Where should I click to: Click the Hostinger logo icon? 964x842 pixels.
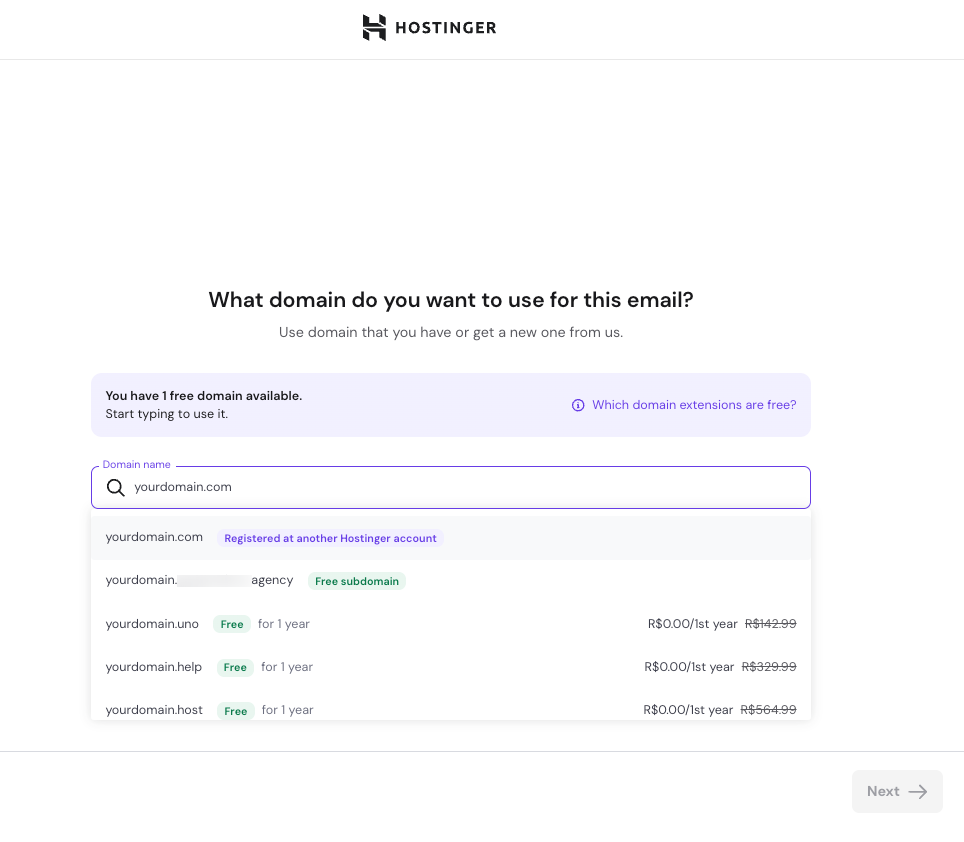[374, 27]
